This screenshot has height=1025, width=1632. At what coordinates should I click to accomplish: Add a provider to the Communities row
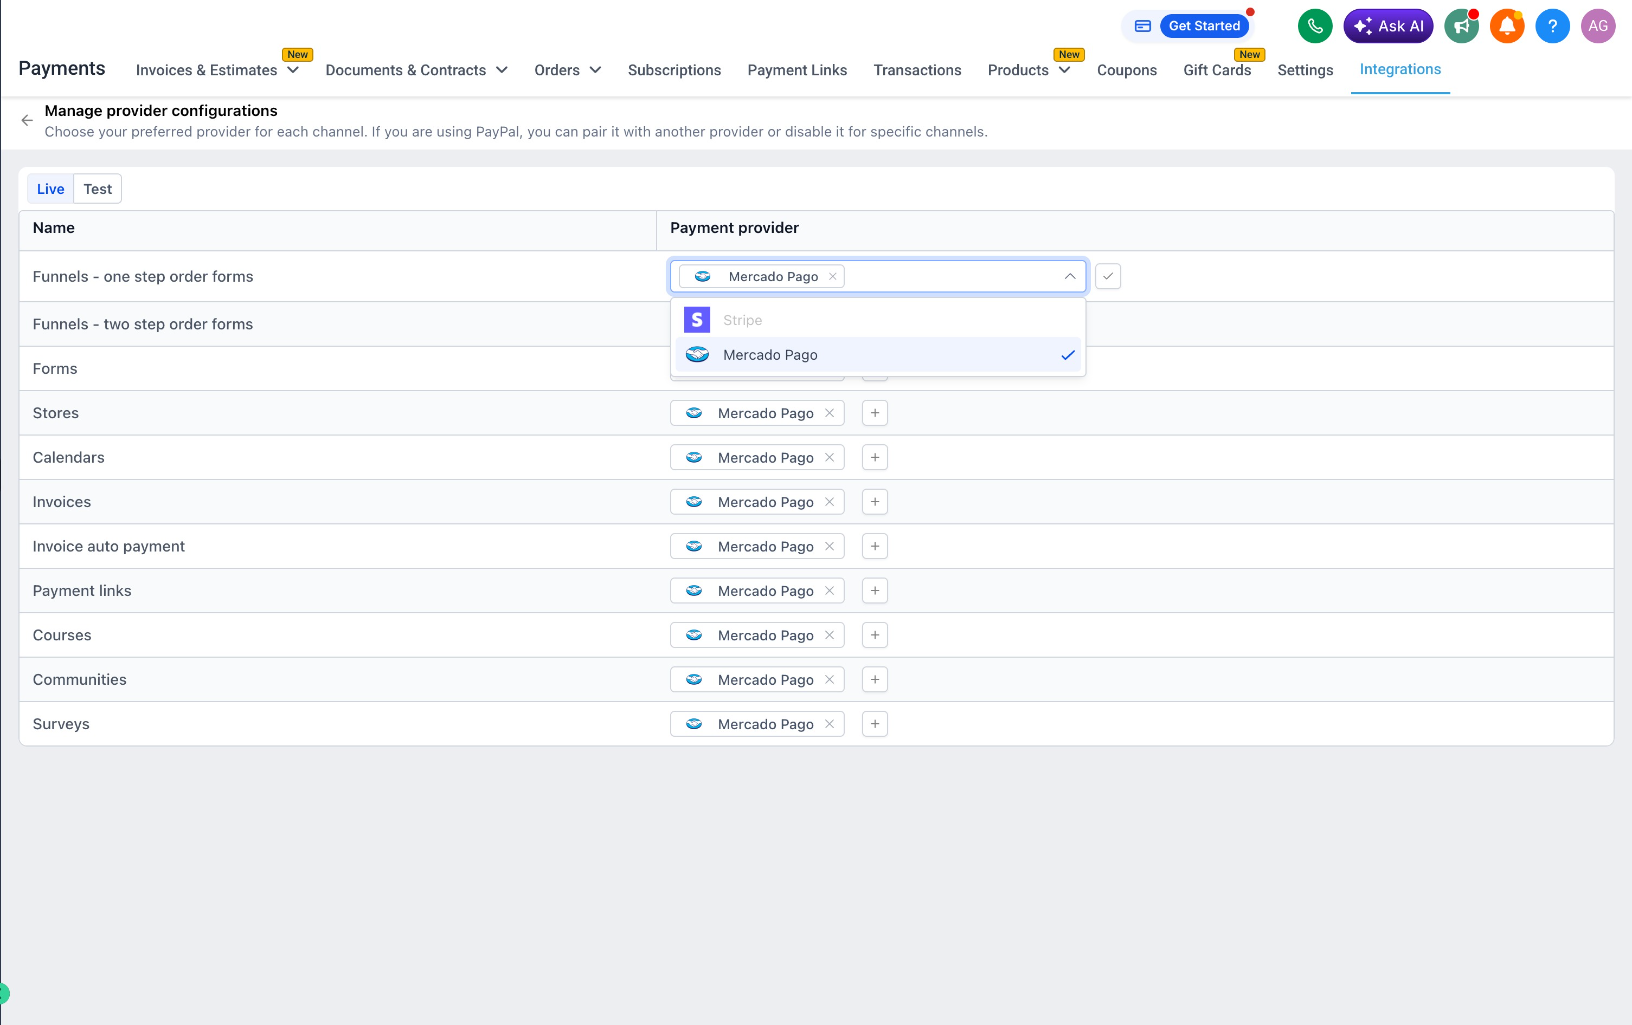(875, 679)
